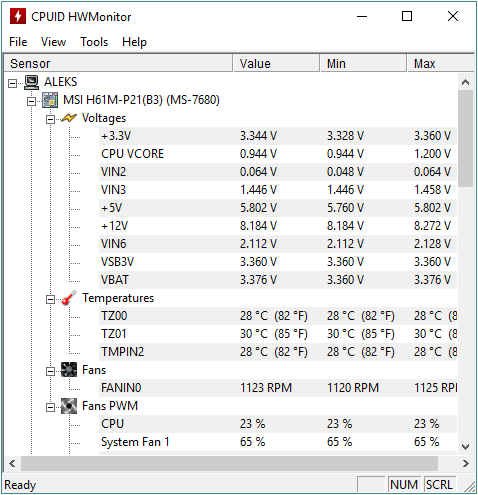Select the FANIN0 fan row

pyautogui.click(x=278, y=388)
